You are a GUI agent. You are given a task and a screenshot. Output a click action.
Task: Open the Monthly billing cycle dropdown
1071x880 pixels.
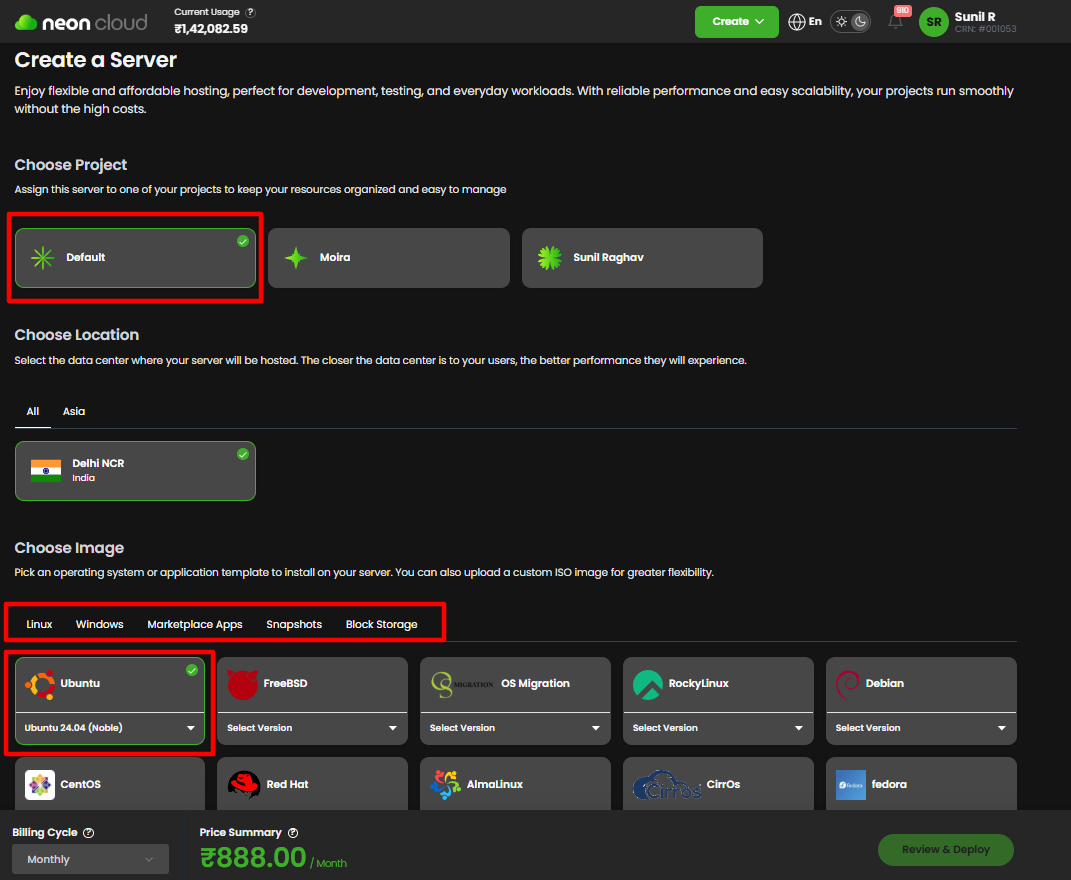90,859
